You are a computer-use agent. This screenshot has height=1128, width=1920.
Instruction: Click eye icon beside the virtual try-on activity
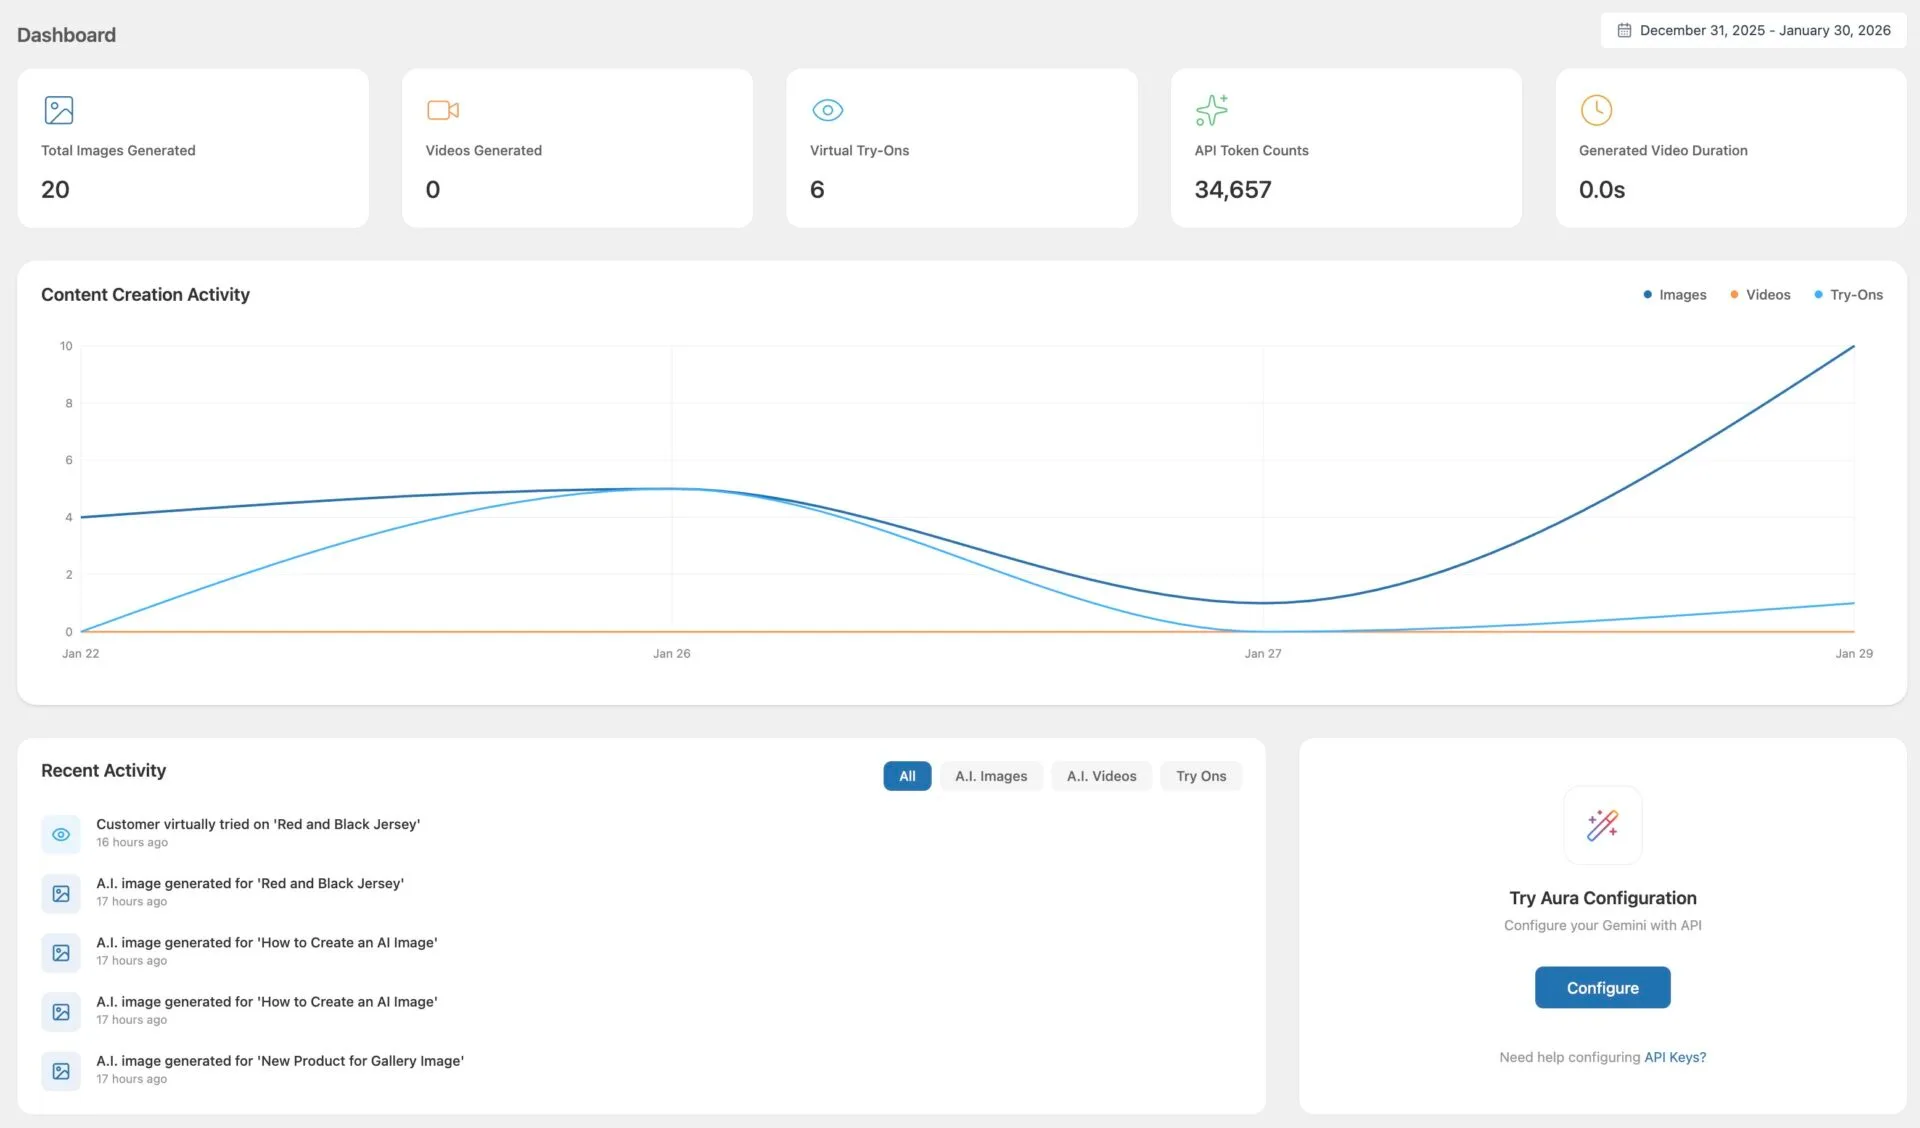pyautogui.click(x=61, y=834)
